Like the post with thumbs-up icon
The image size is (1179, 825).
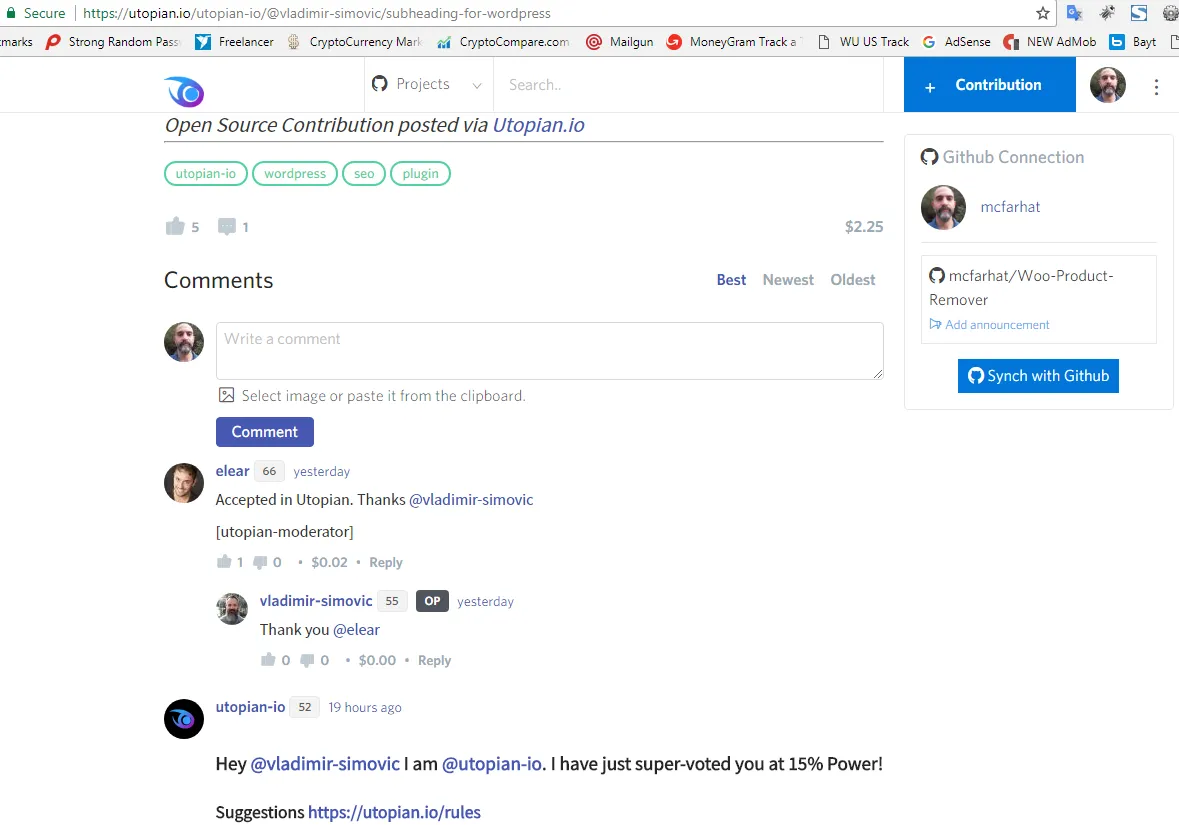point(175,226)
